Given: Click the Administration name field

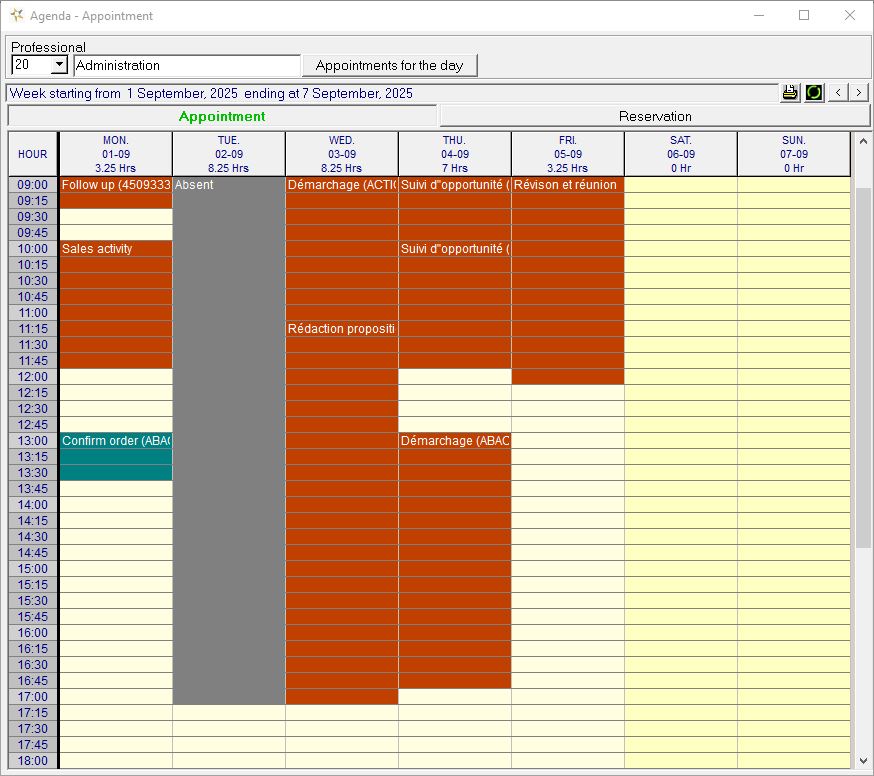Looking at the screenshot, I should (x=187, y=65).
